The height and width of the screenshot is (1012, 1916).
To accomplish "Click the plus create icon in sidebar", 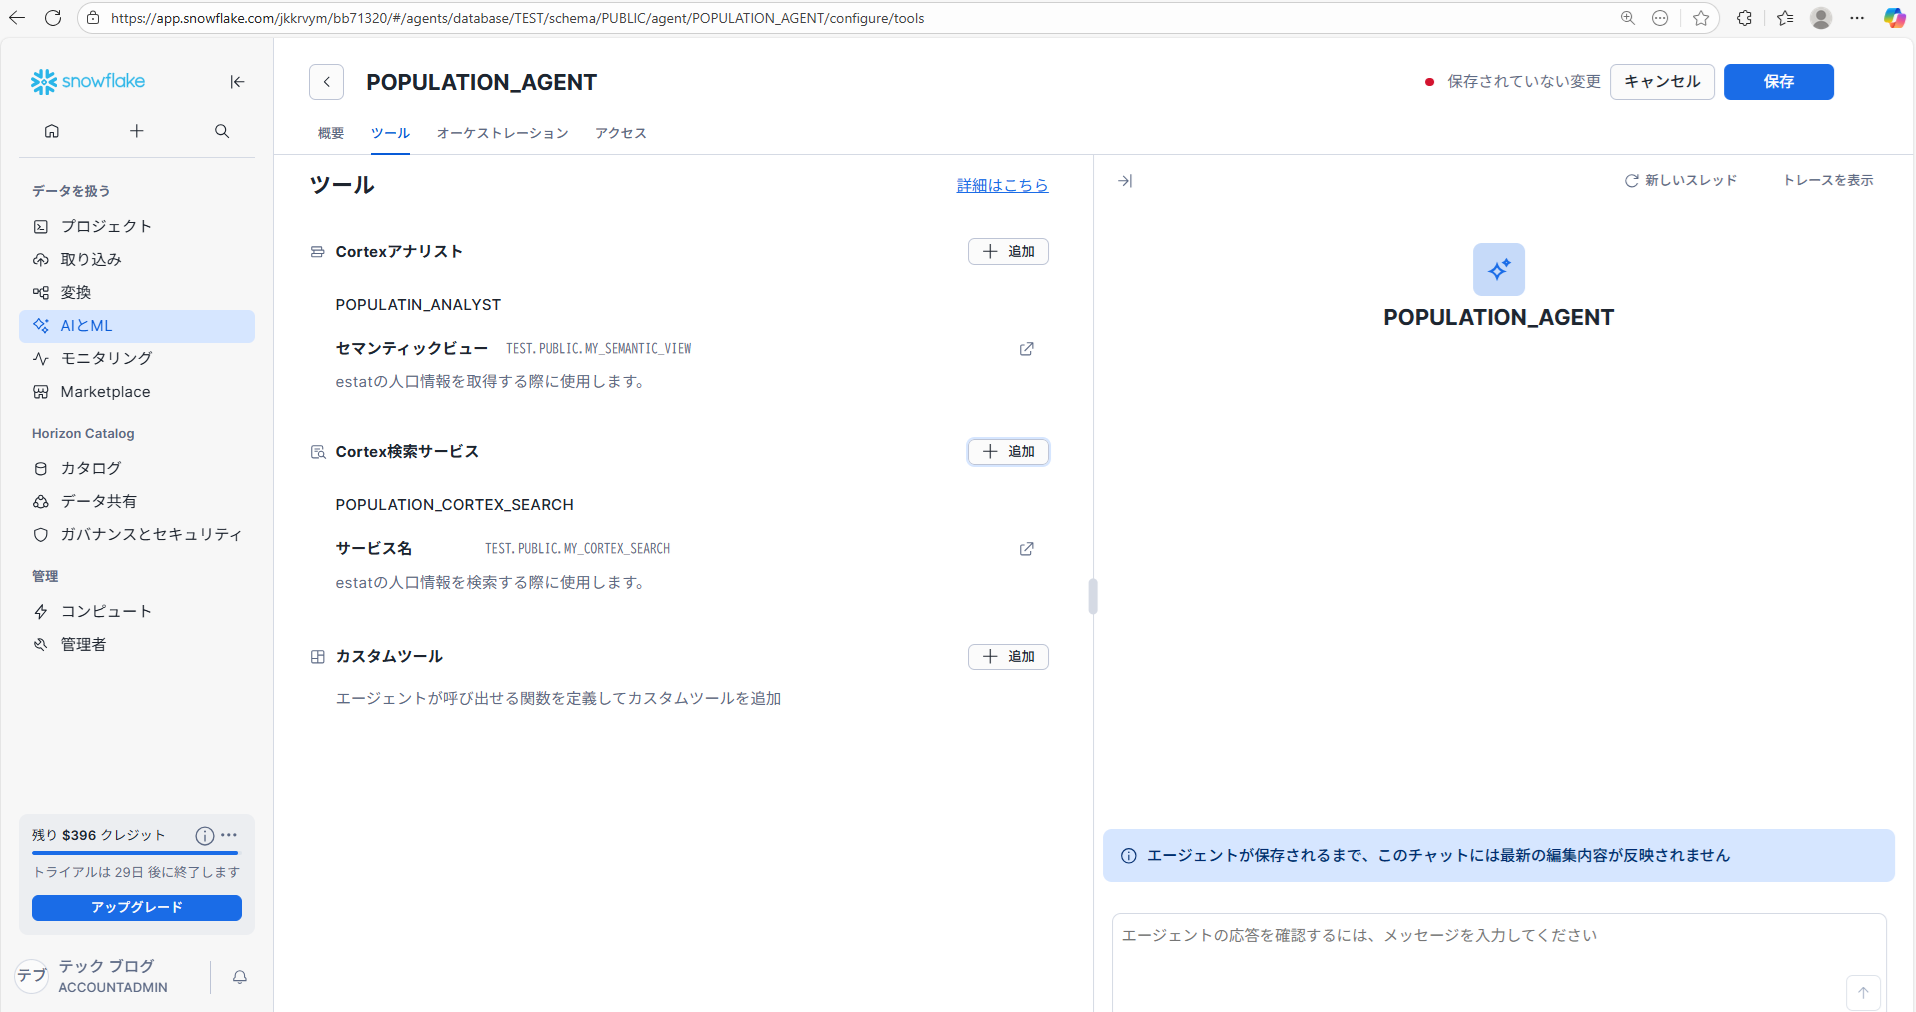I will [137, 131].
